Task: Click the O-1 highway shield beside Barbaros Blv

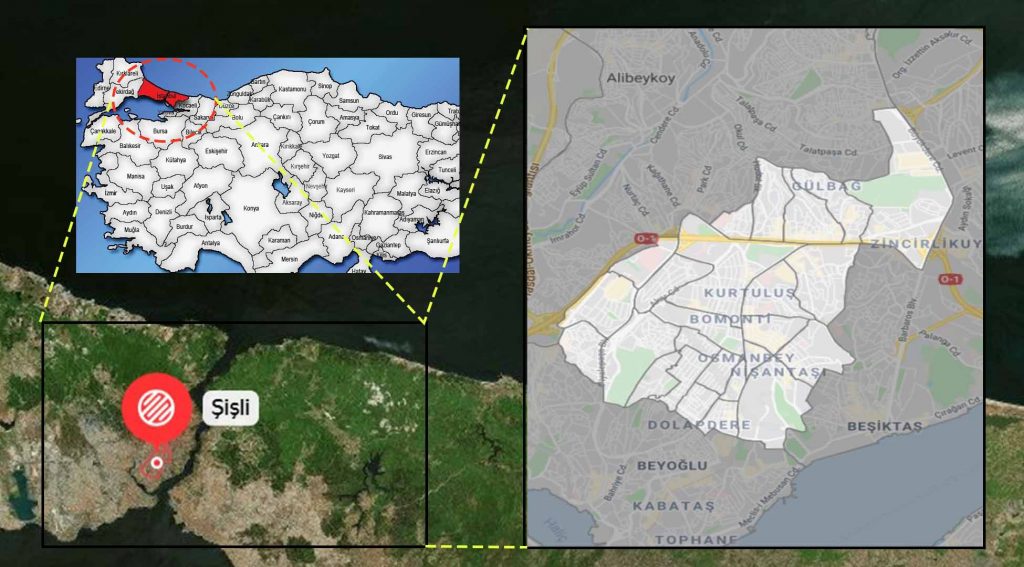Action: (x=950, y=280)
